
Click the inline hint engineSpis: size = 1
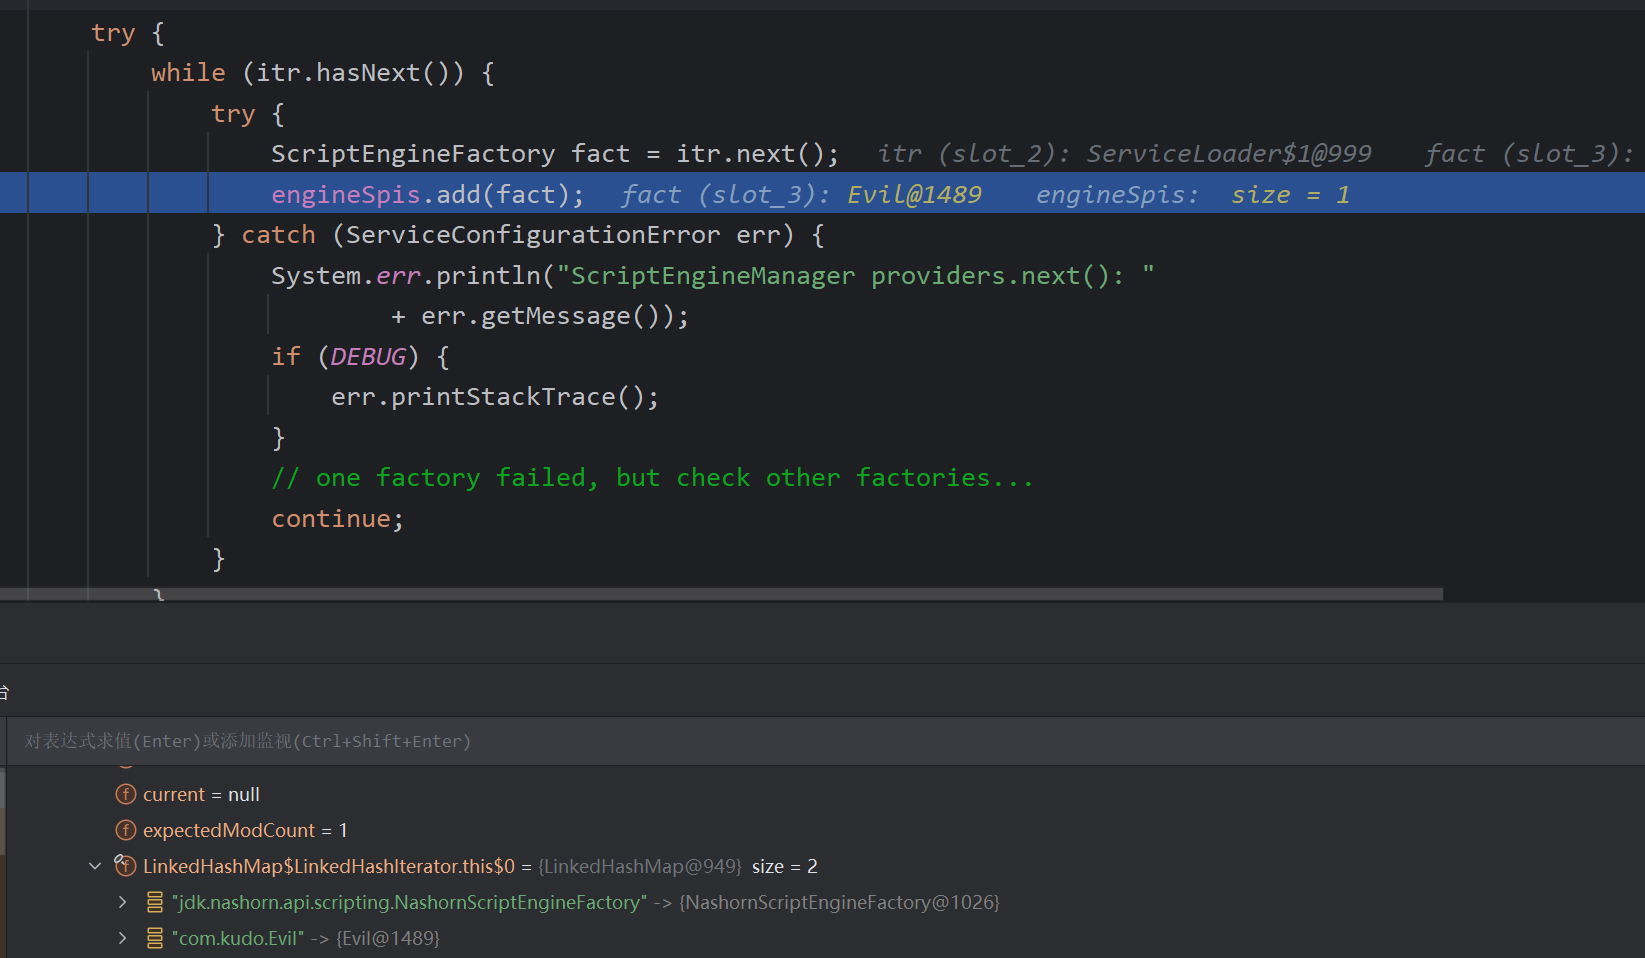(x=1193, y=194)
